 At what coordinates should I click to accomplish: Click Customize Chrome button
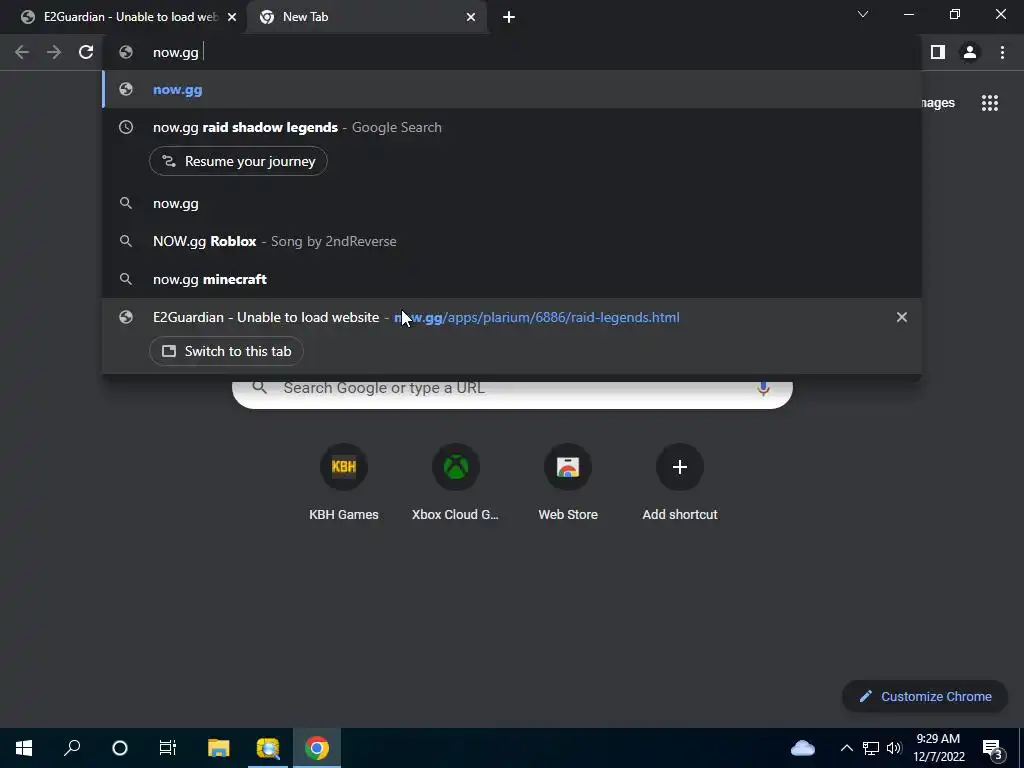pos(925,696)
